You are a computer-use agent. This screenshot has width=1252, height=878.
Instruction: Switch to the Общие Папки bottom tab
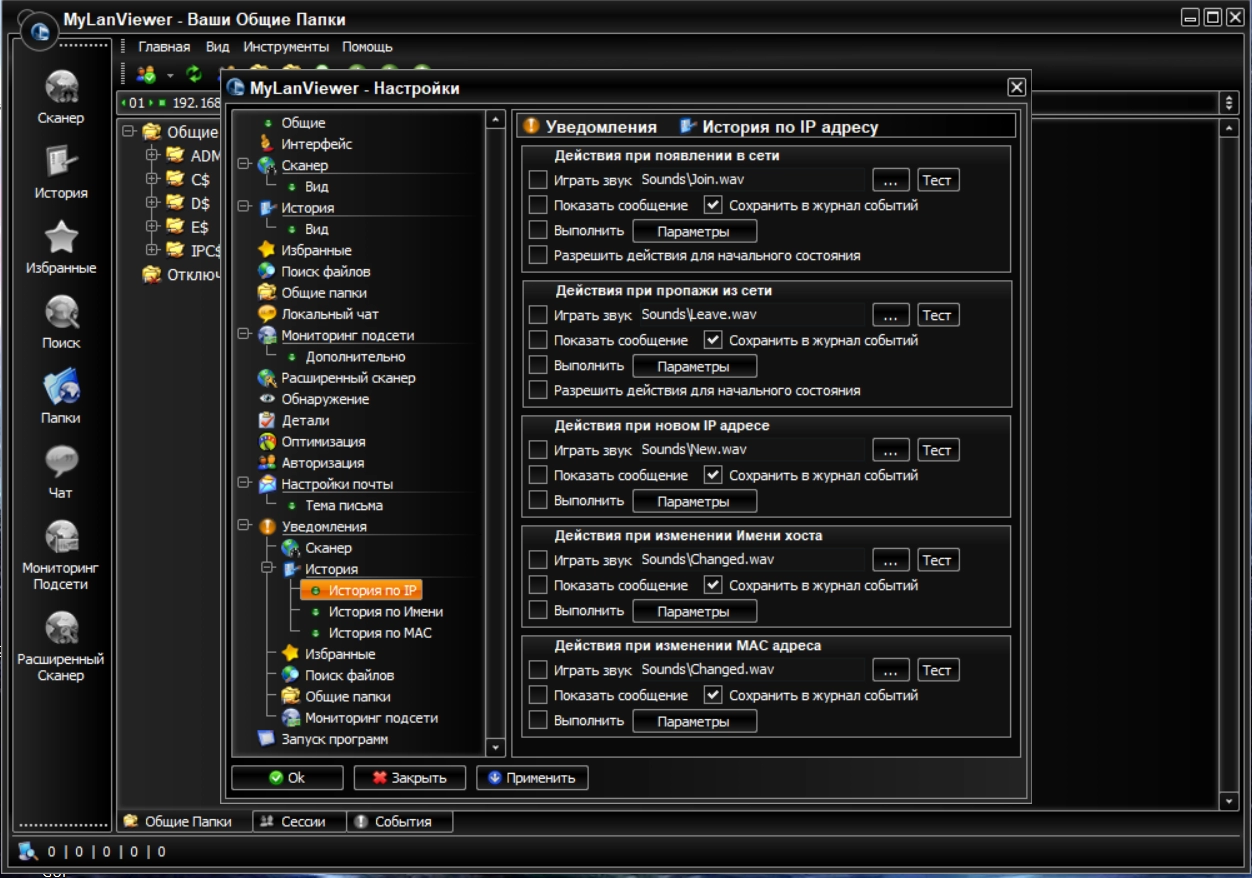(x=184, y=821)
